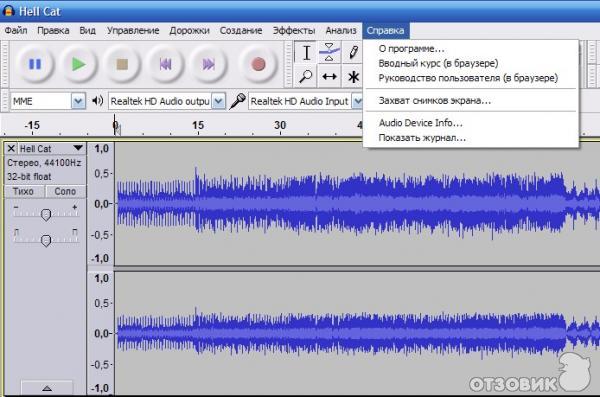Image resolution: width=600 pixels, height=397 pixels.
Task: Click the 15 mark on the timeline ruler
Action: click(x=198, y=125)
